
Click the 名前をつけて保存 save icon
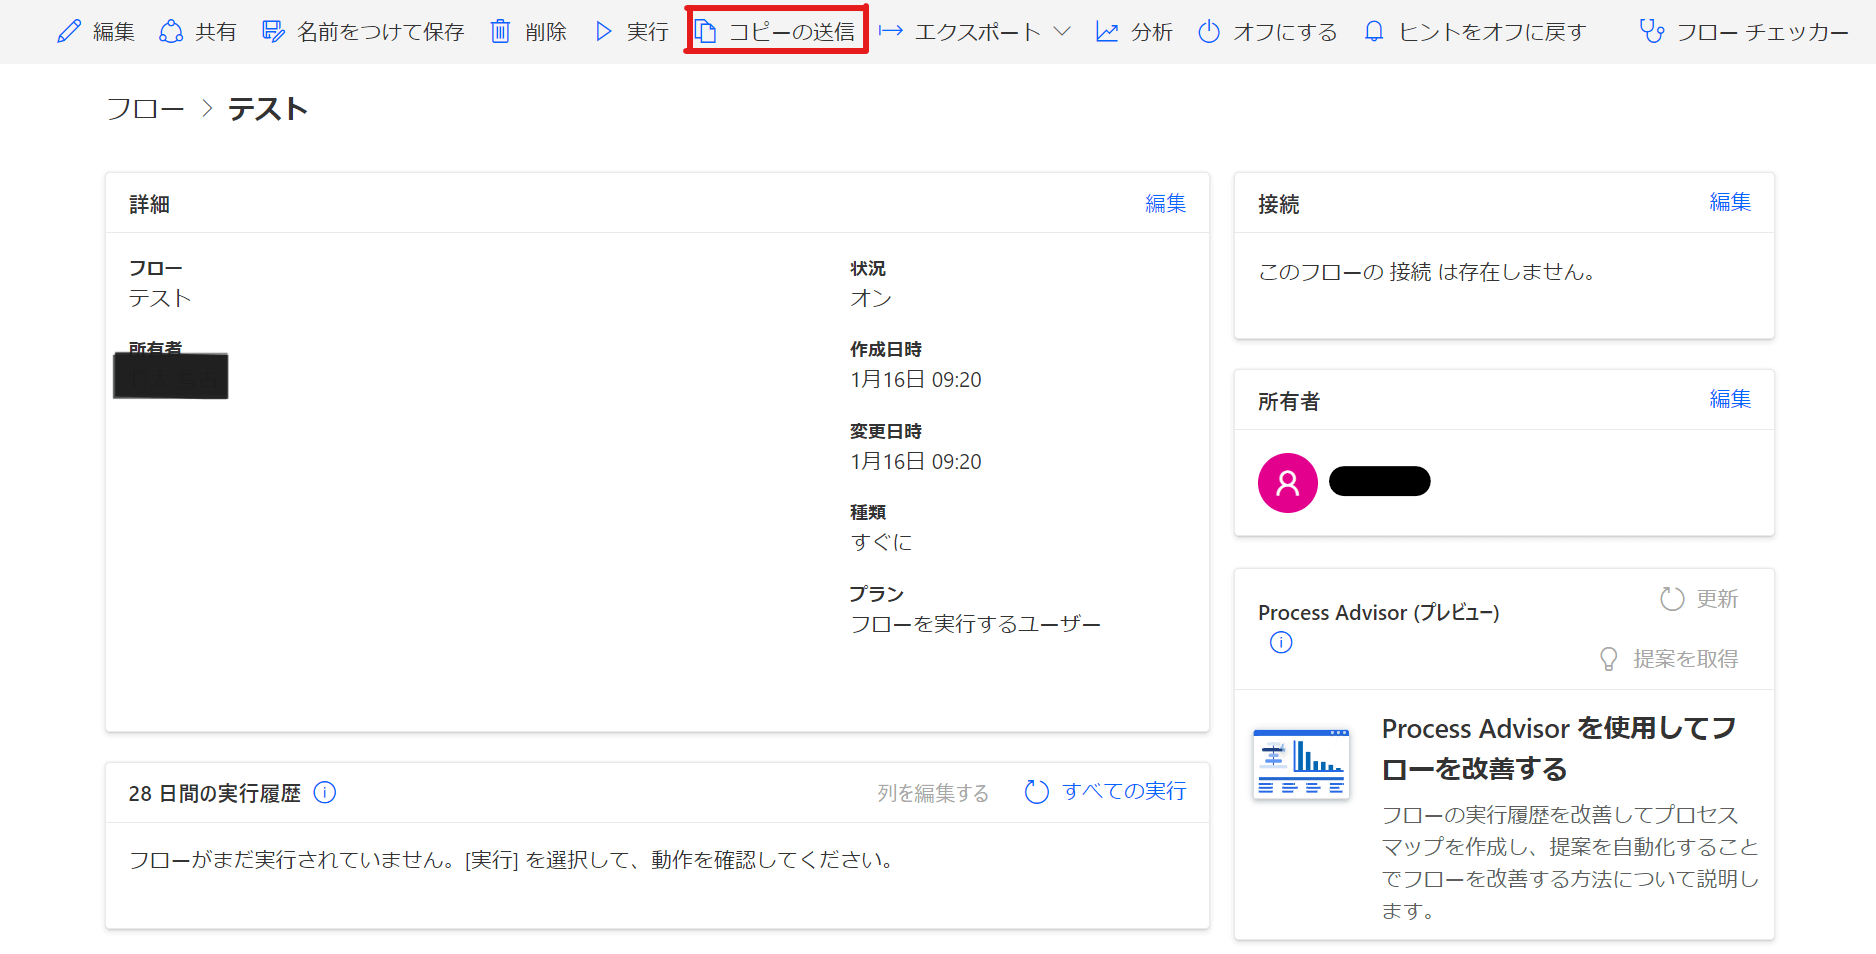[x=273, y=32]
